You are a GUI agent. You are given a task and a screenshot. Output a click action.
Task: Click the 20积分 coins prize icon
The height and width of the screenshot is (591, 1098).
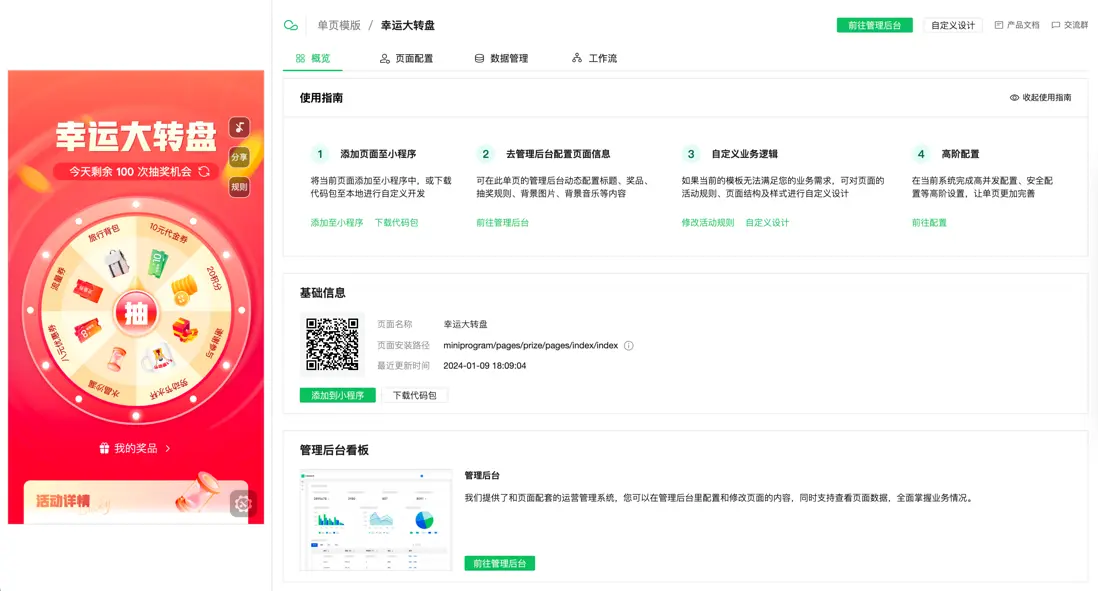pyautogui.click(x=183, y=290)
